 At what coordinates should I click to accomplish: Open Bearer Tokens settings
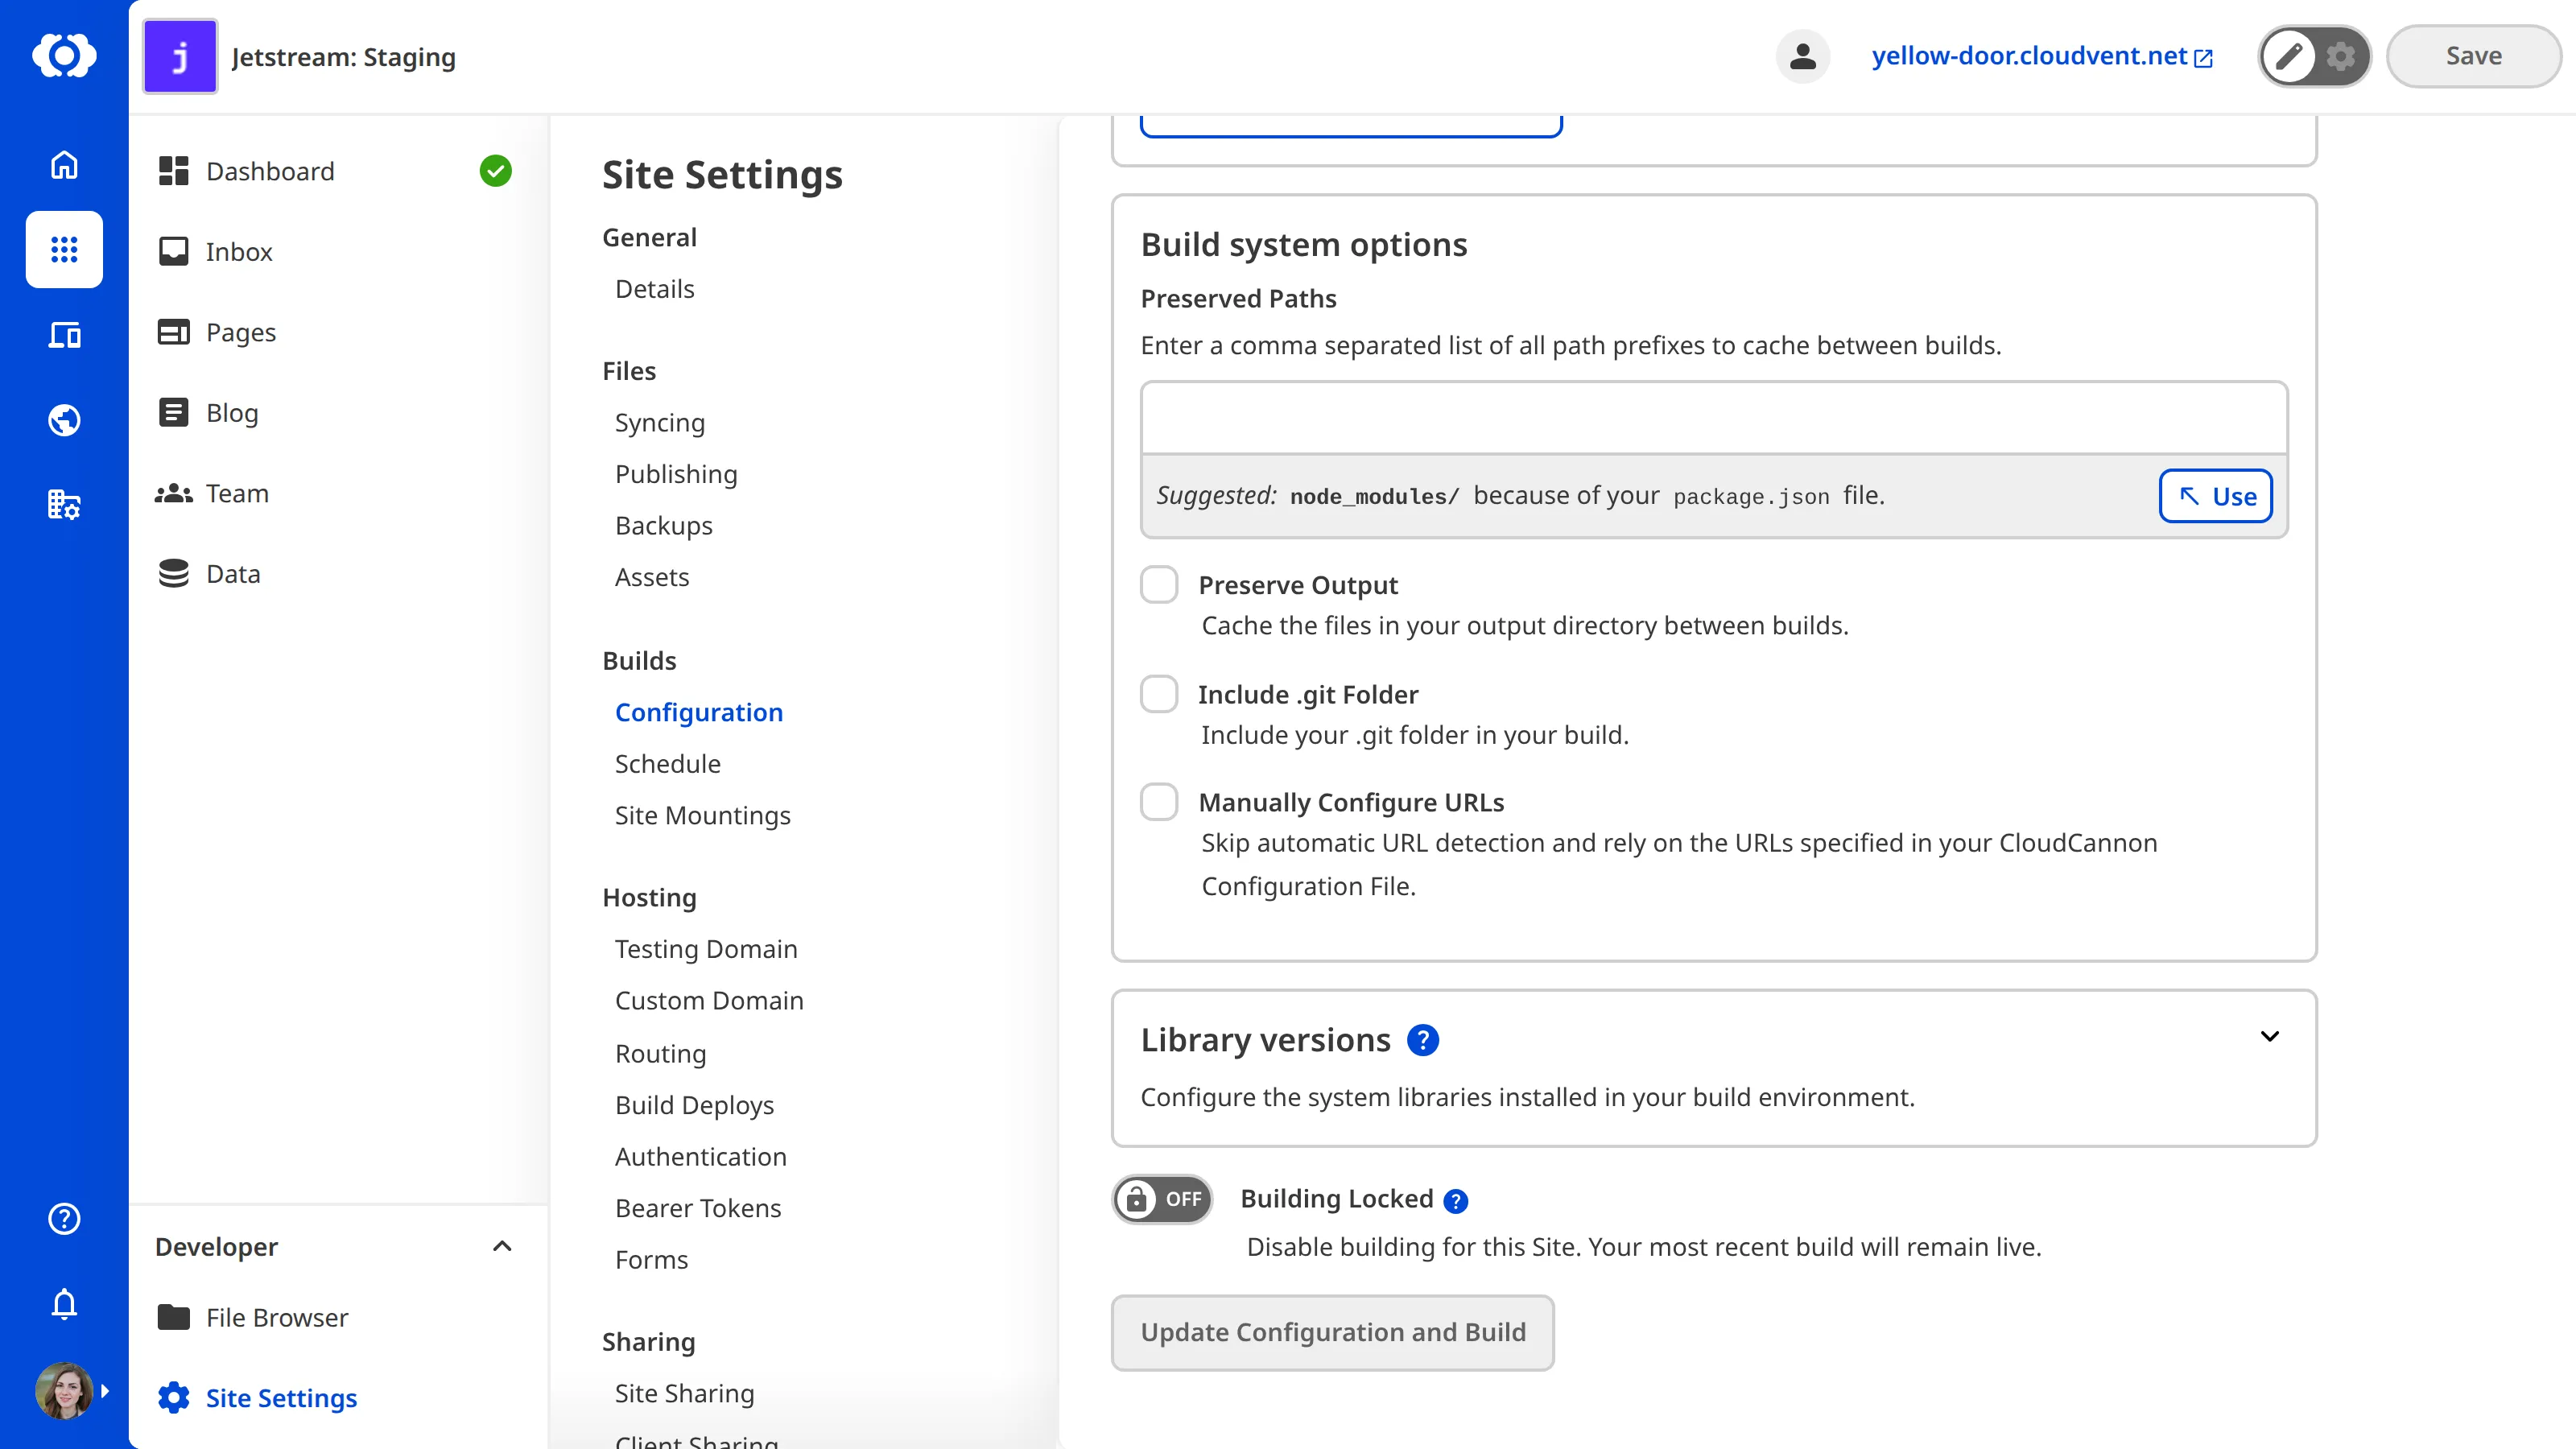click(x=698, y=1208)
